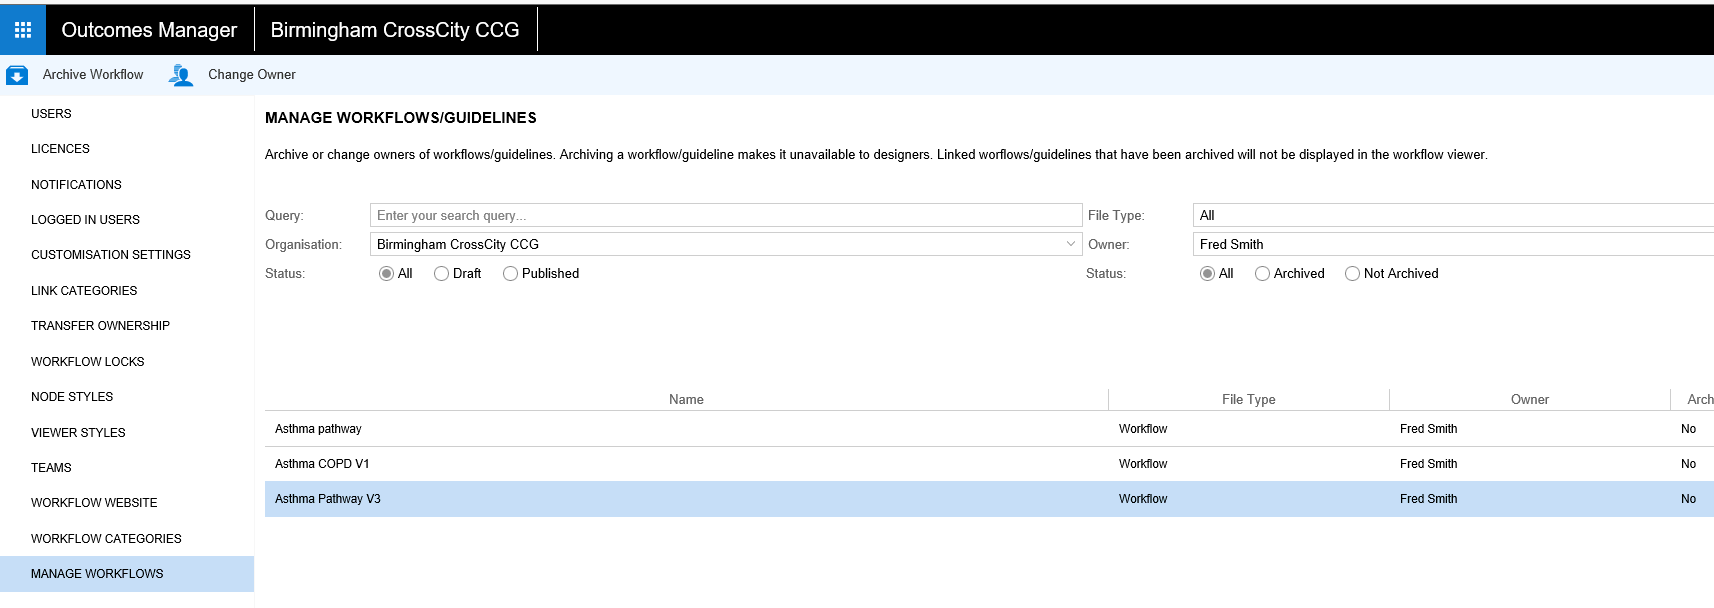Select the Published status radio button
Screen dimensions: 1714x608
click(510, 274)
